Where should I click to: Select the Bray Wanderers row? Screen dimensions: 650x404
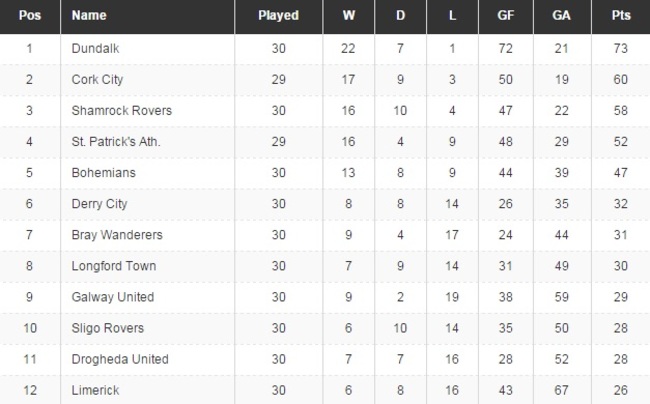[x=116, y=235]
